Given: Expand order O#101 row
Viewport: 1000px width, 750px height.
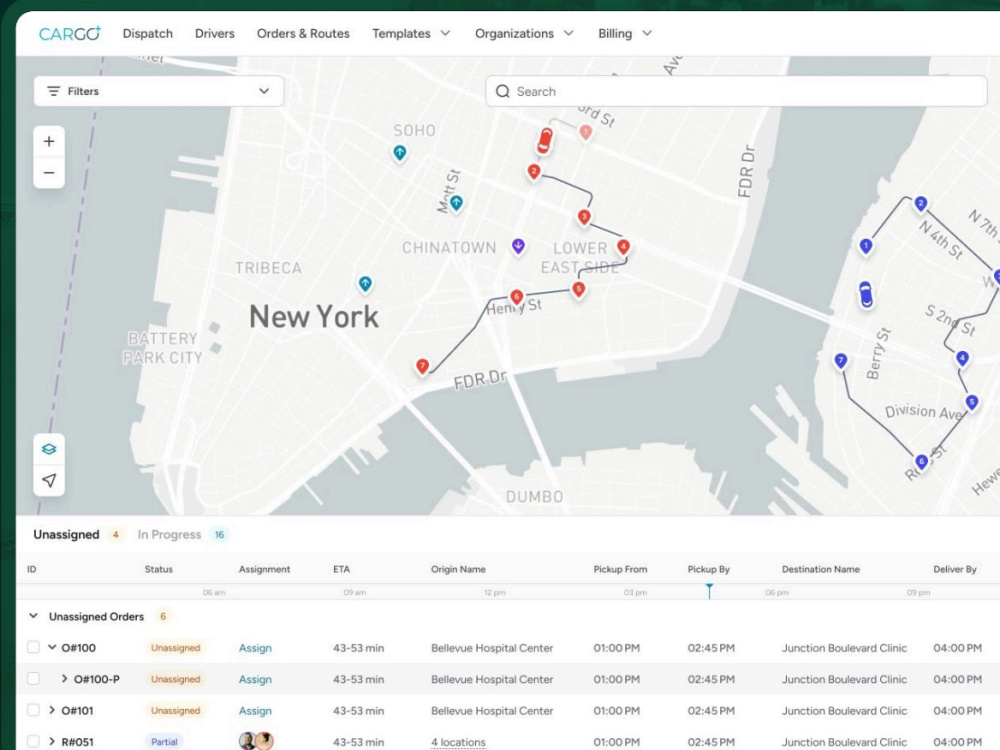Looking at the screenshot, I should (x=52, y=710).
